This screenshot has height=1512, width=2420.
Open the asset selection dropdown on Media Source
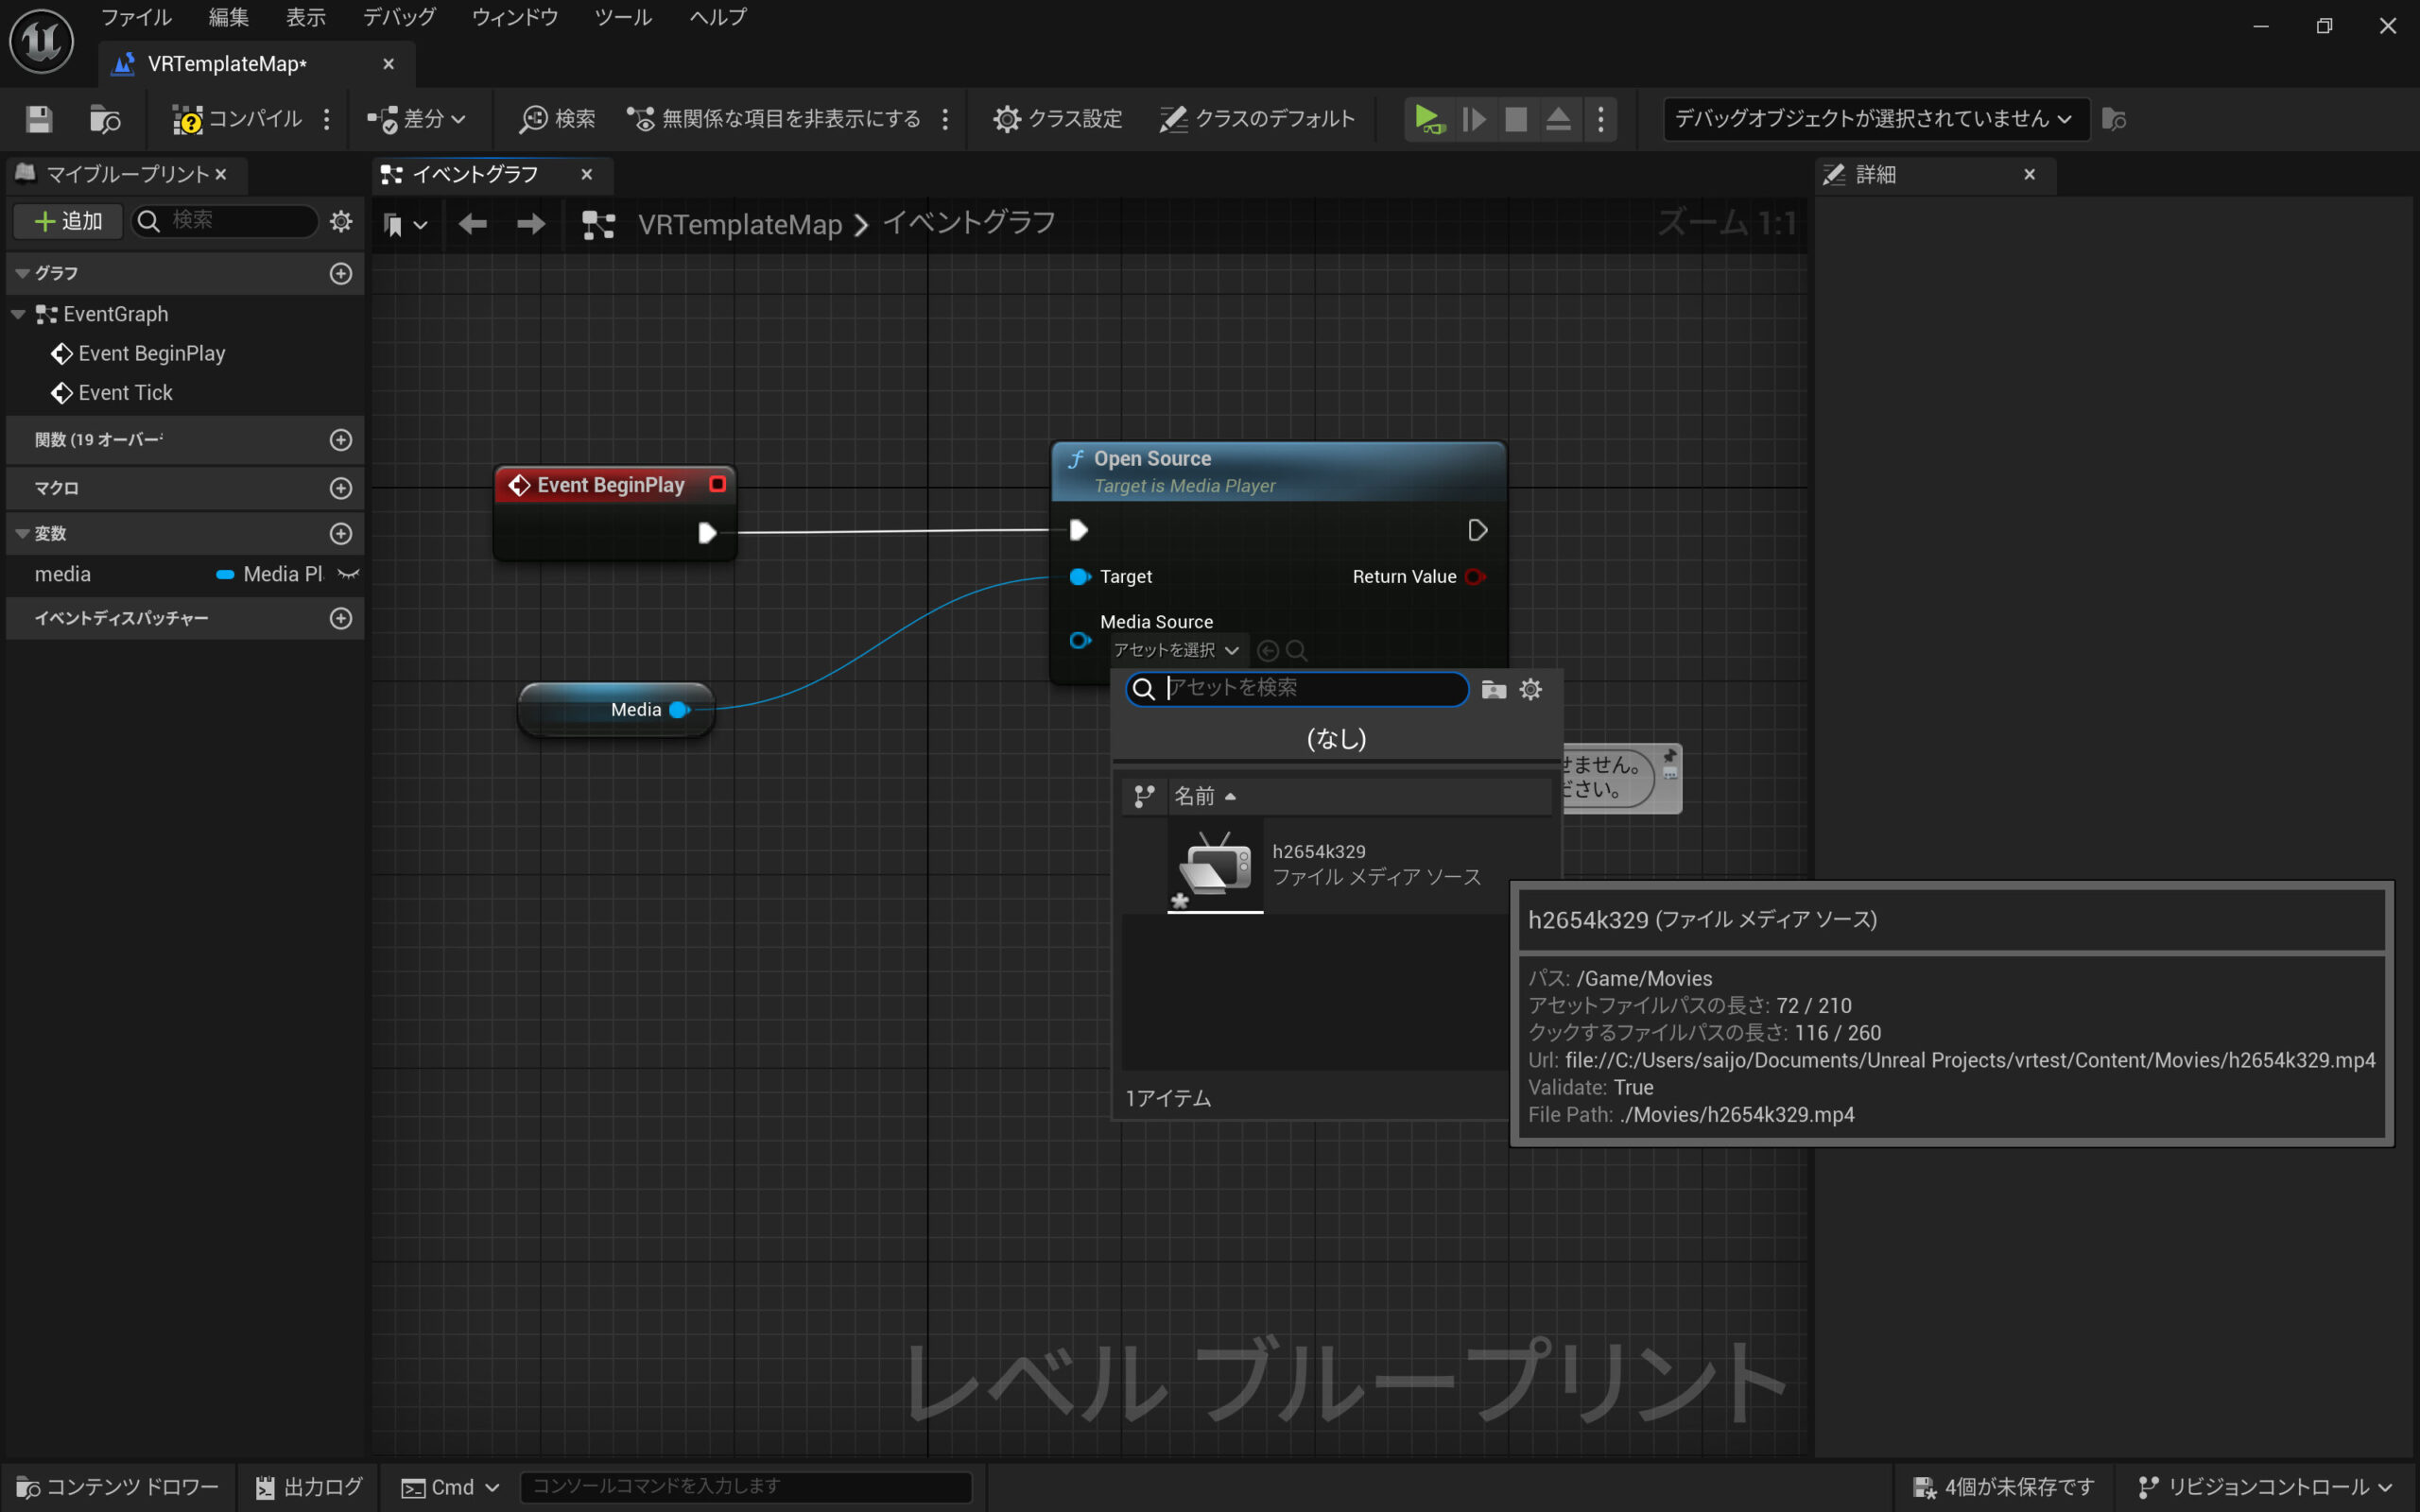(x=1177, y=650)
